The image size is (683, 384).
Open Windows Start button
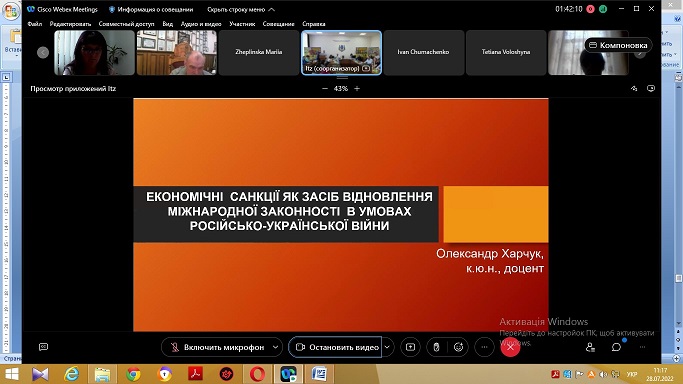pos(11,374)
